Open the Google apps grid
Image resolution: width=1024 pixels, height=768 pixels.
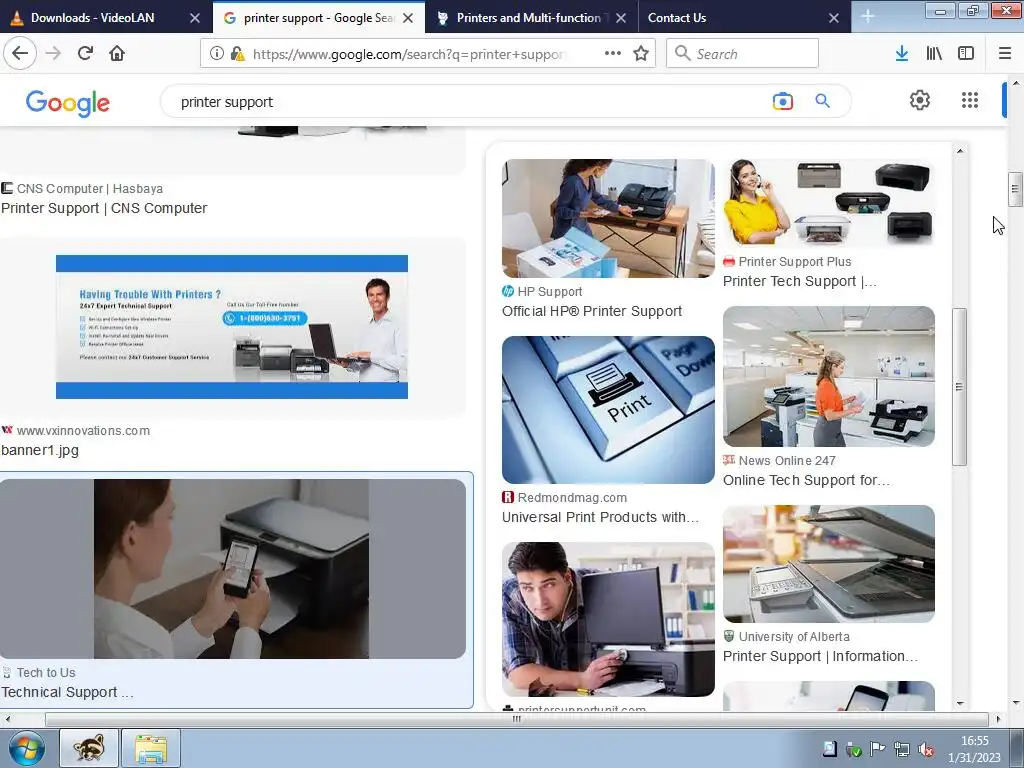click(970, 100)
